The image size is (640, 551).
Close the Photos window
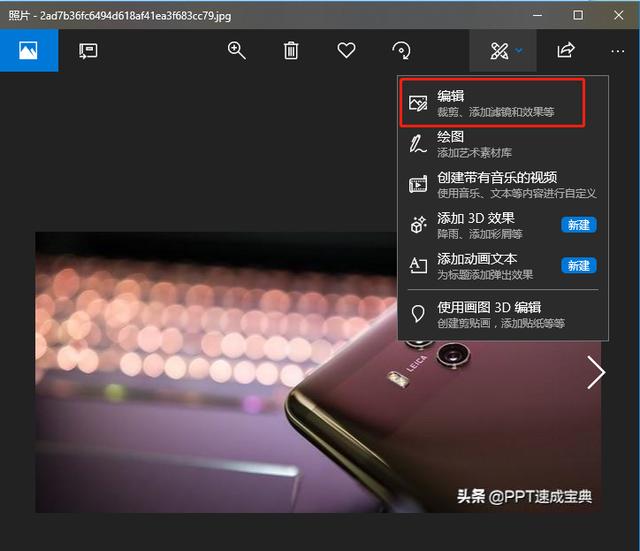click(x=618, y=16)
